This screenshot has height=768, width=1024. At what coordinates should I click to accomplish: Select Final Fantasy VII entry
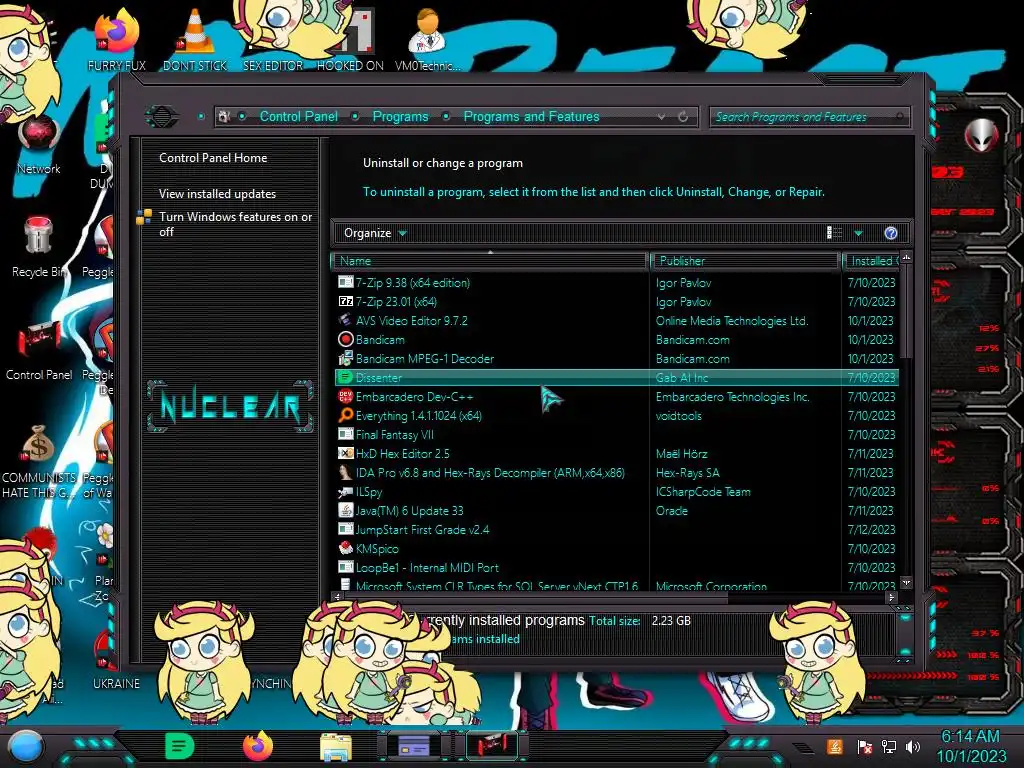[x=617, y=434]
